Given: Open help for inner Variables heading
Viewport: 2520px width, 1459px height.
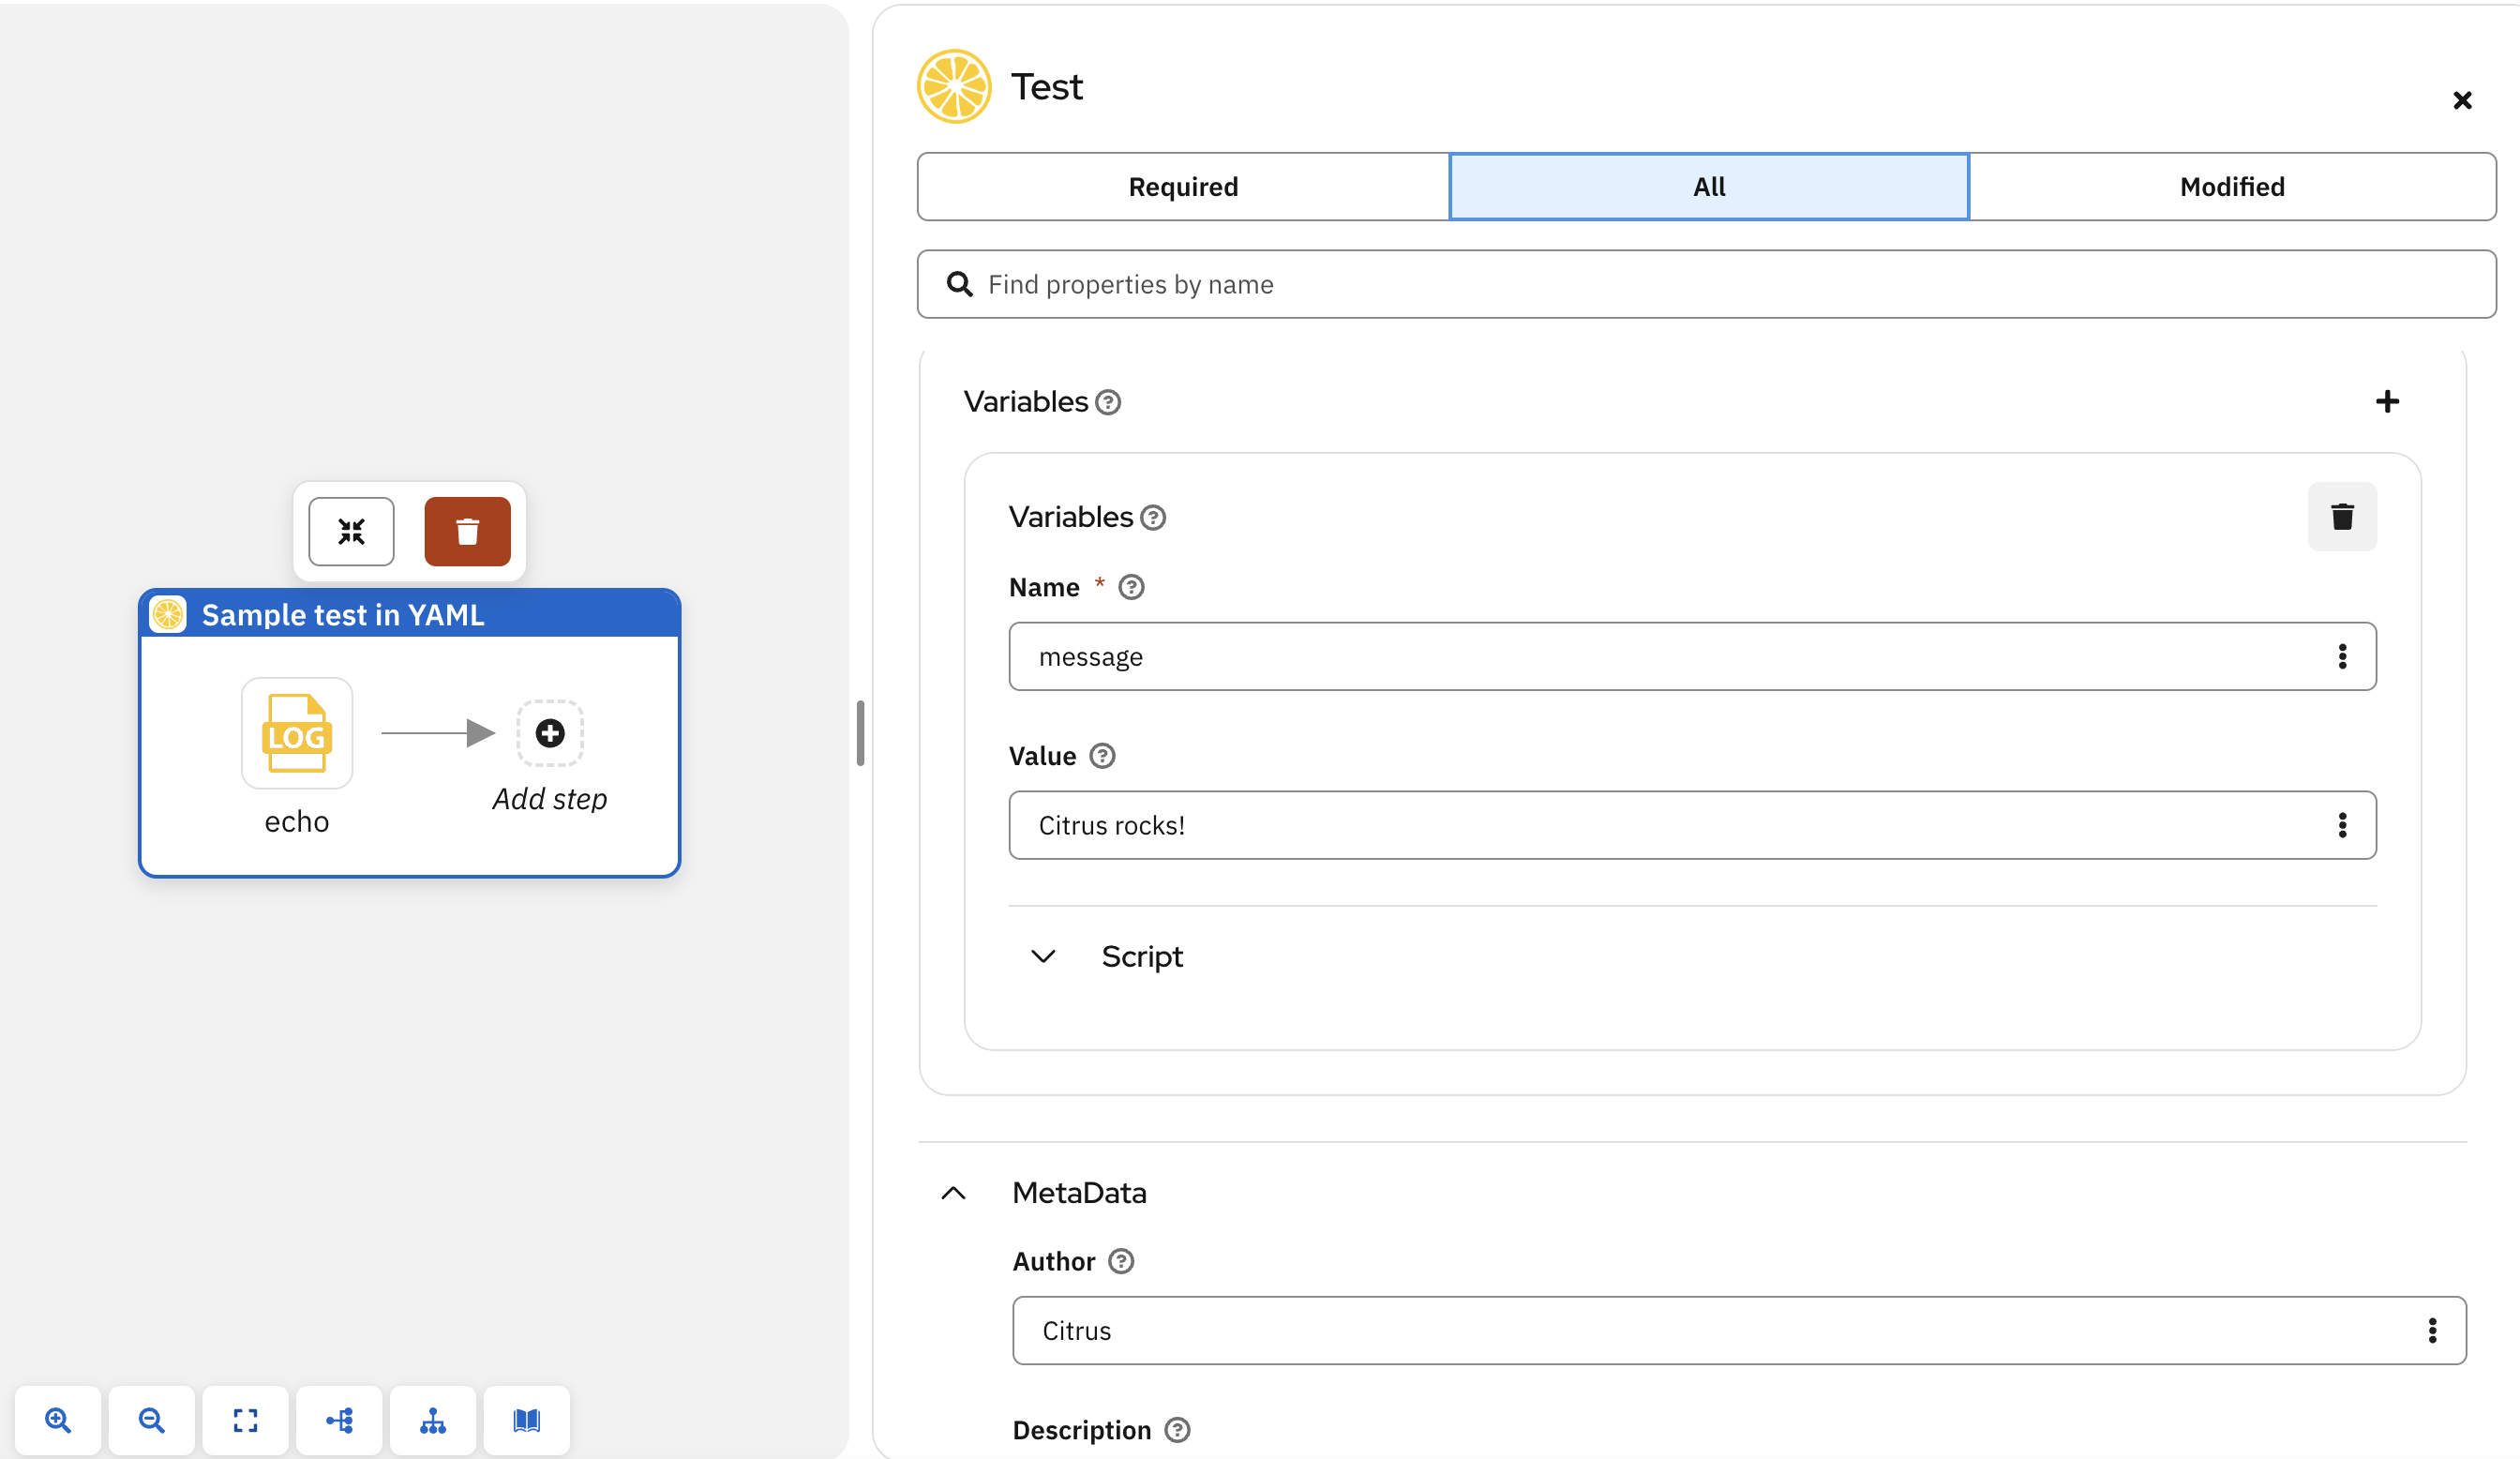Looking at the screenshot, I should (1153, 517).
